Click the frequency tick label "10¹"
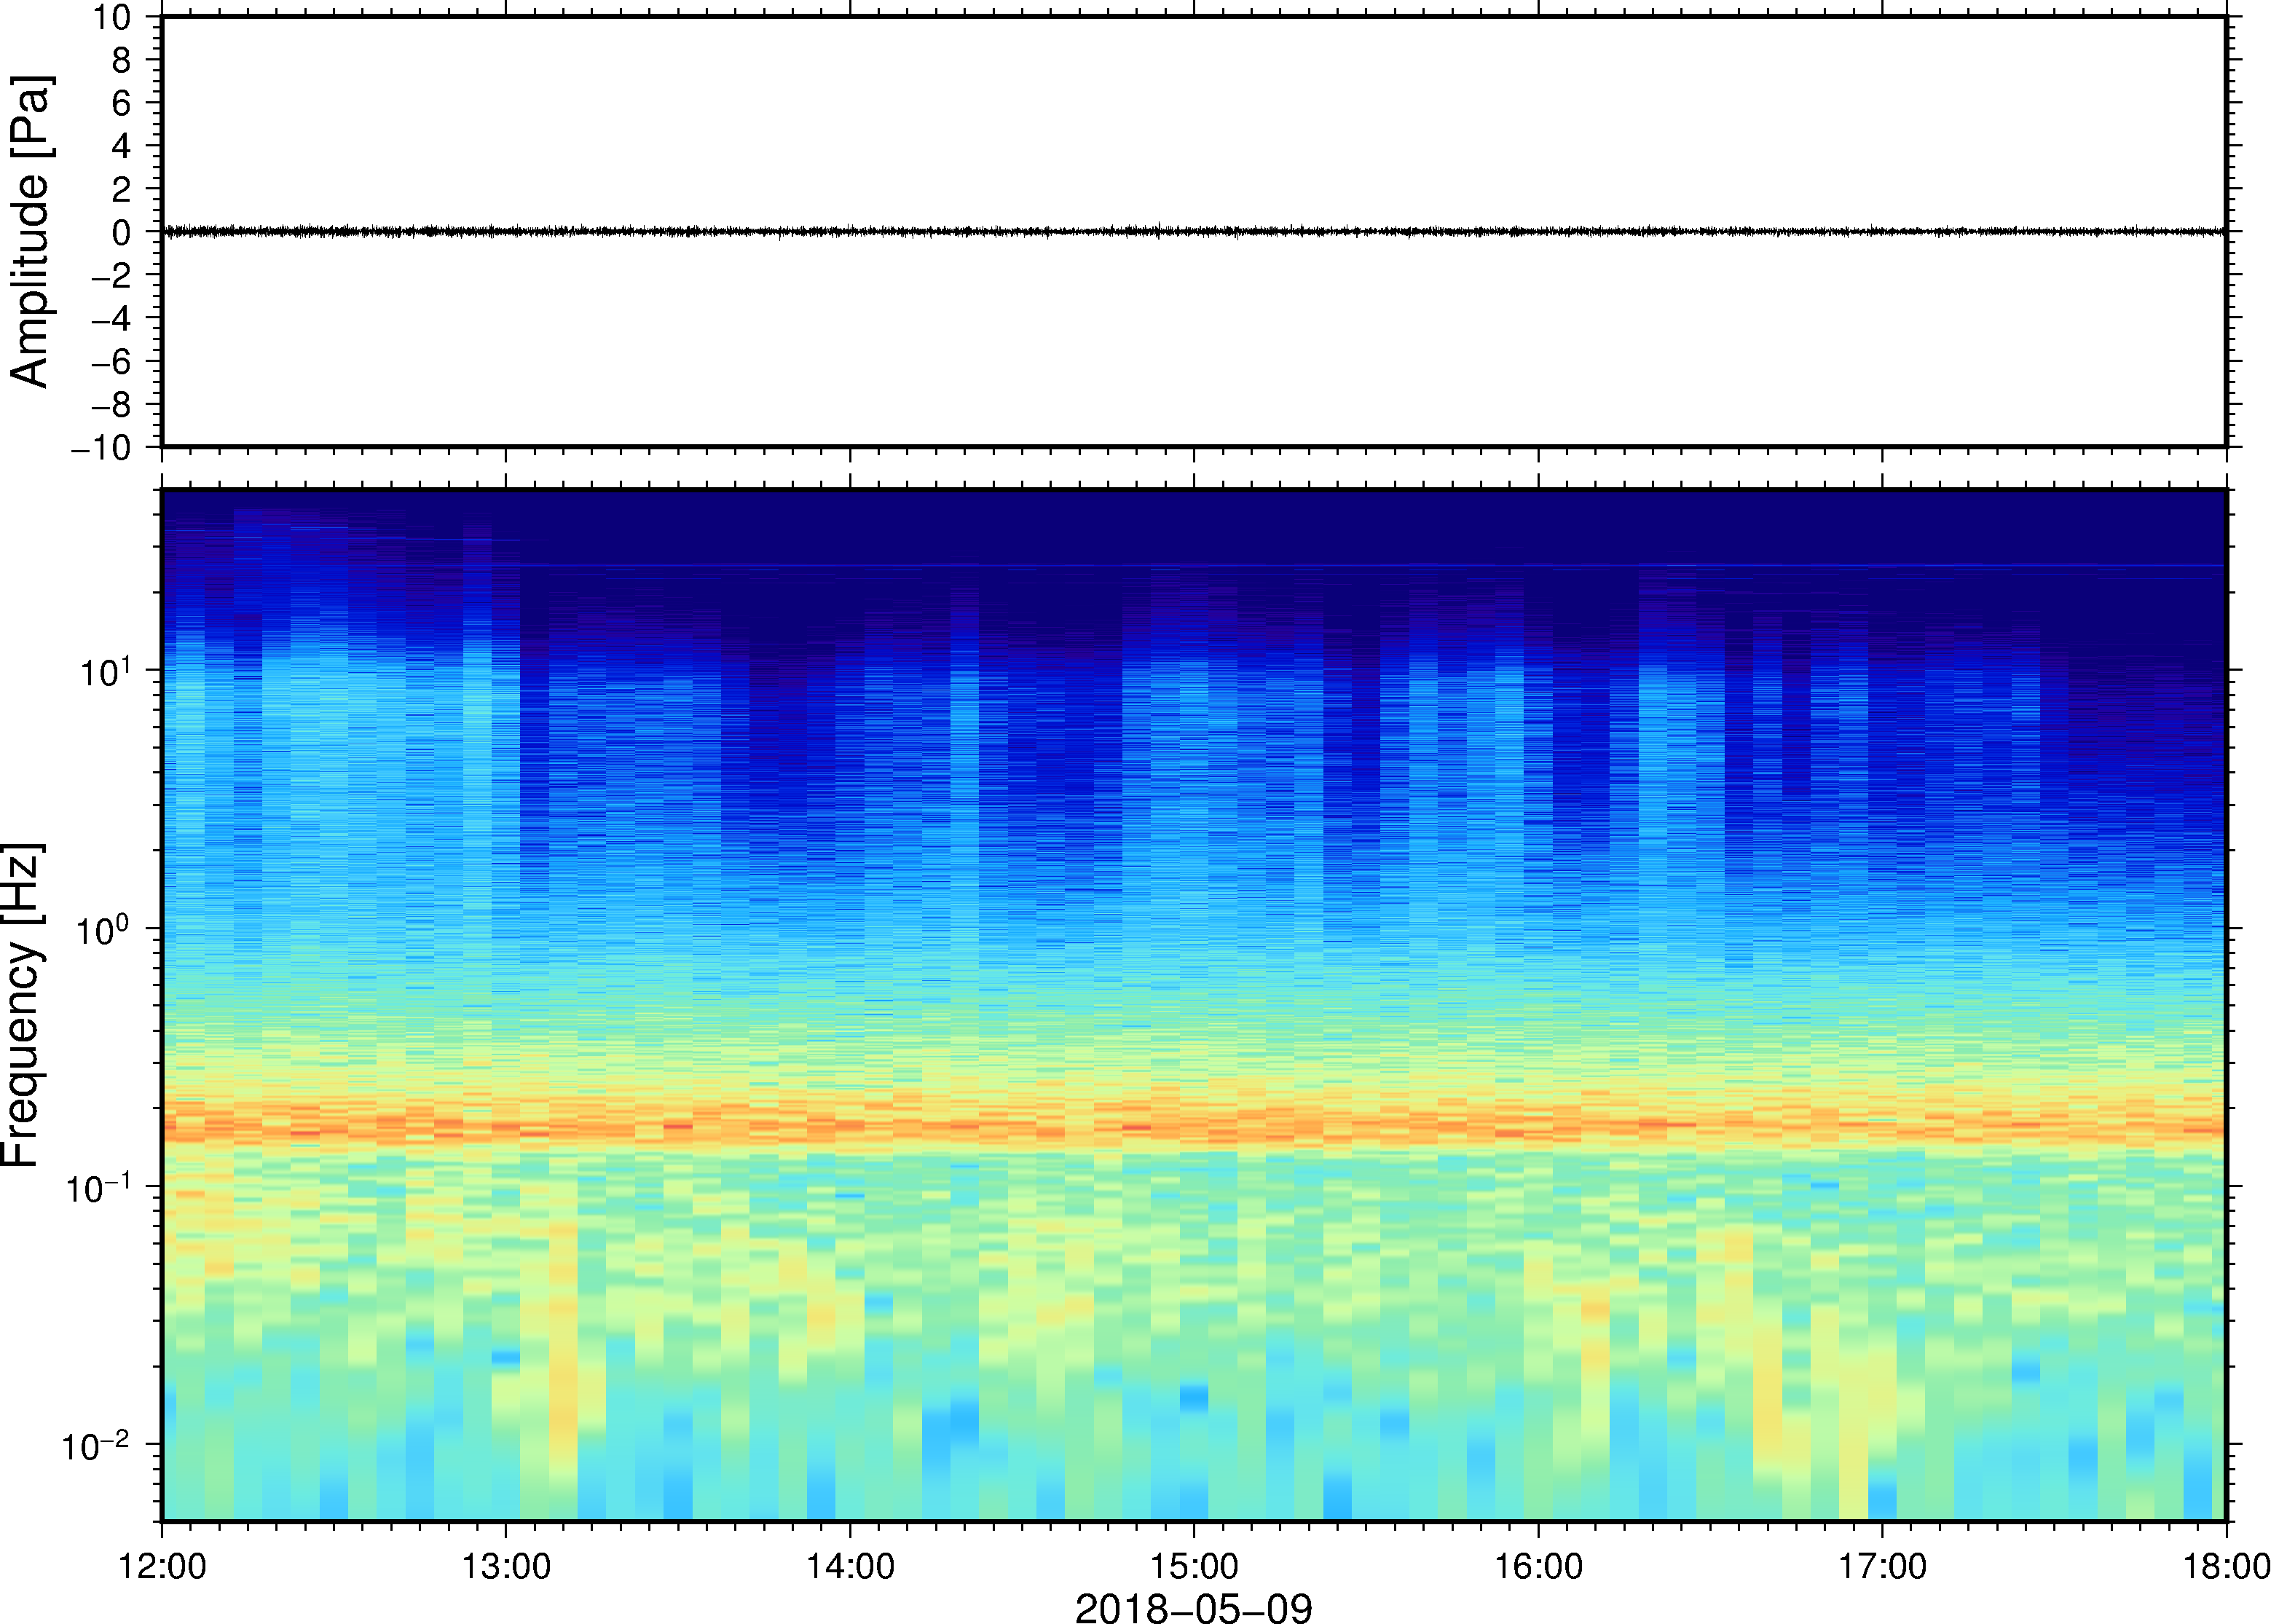The image size is (2271, 1624). [105, 670]
